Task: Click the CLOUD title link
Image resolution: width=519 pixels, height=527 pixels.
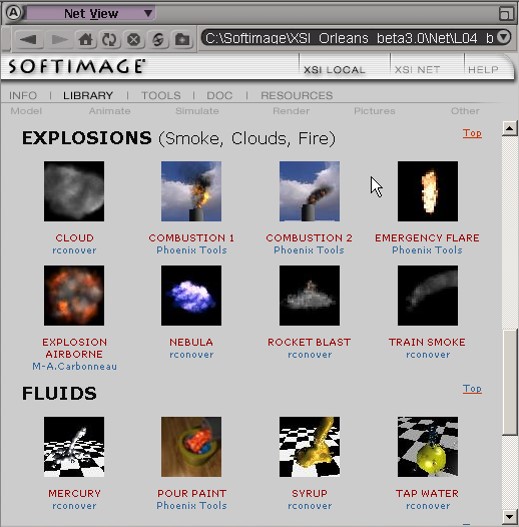Action: [x=74, y=238]
